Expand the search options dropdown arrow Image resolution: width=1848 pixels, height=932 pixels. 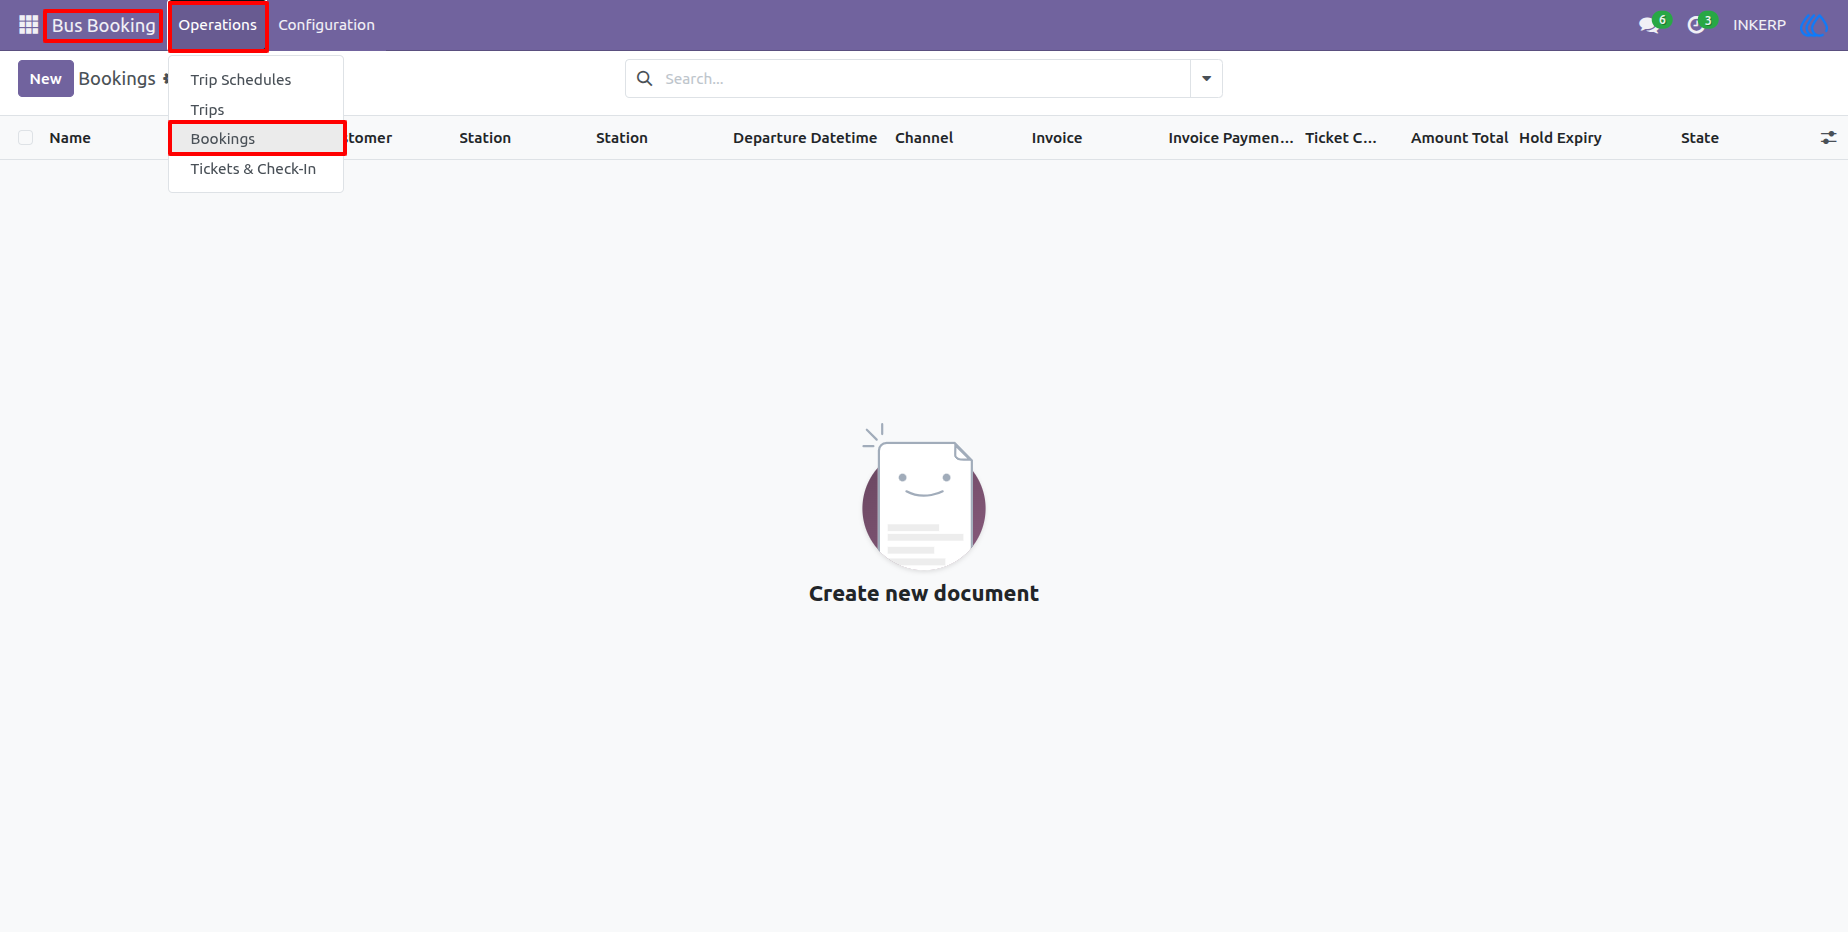[1206, 78]
